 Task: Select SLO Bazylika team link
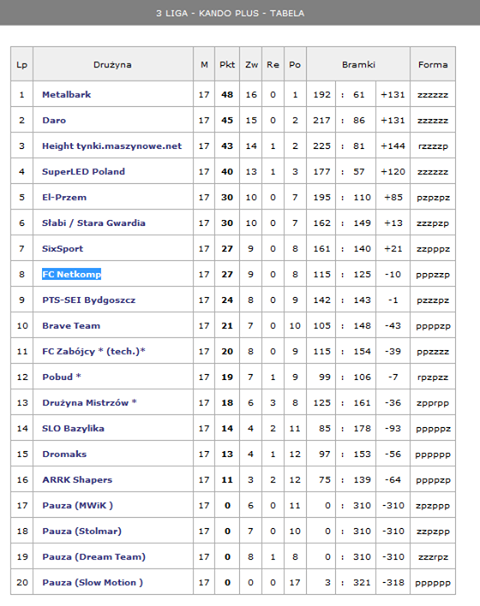[73, 428]
